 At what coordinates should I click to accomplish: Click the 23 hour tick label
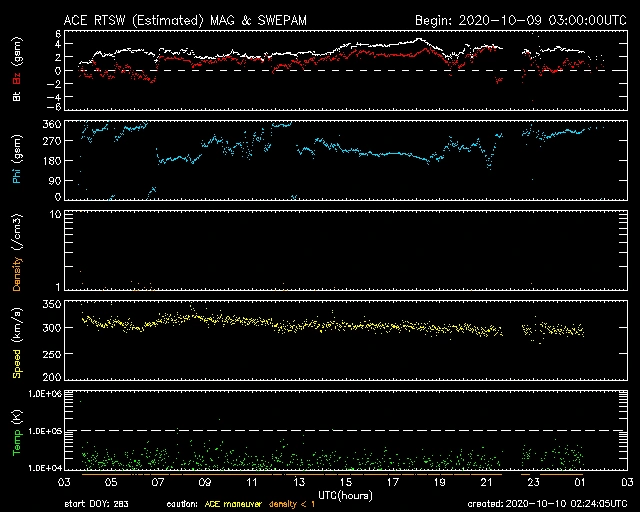point(533,483)
